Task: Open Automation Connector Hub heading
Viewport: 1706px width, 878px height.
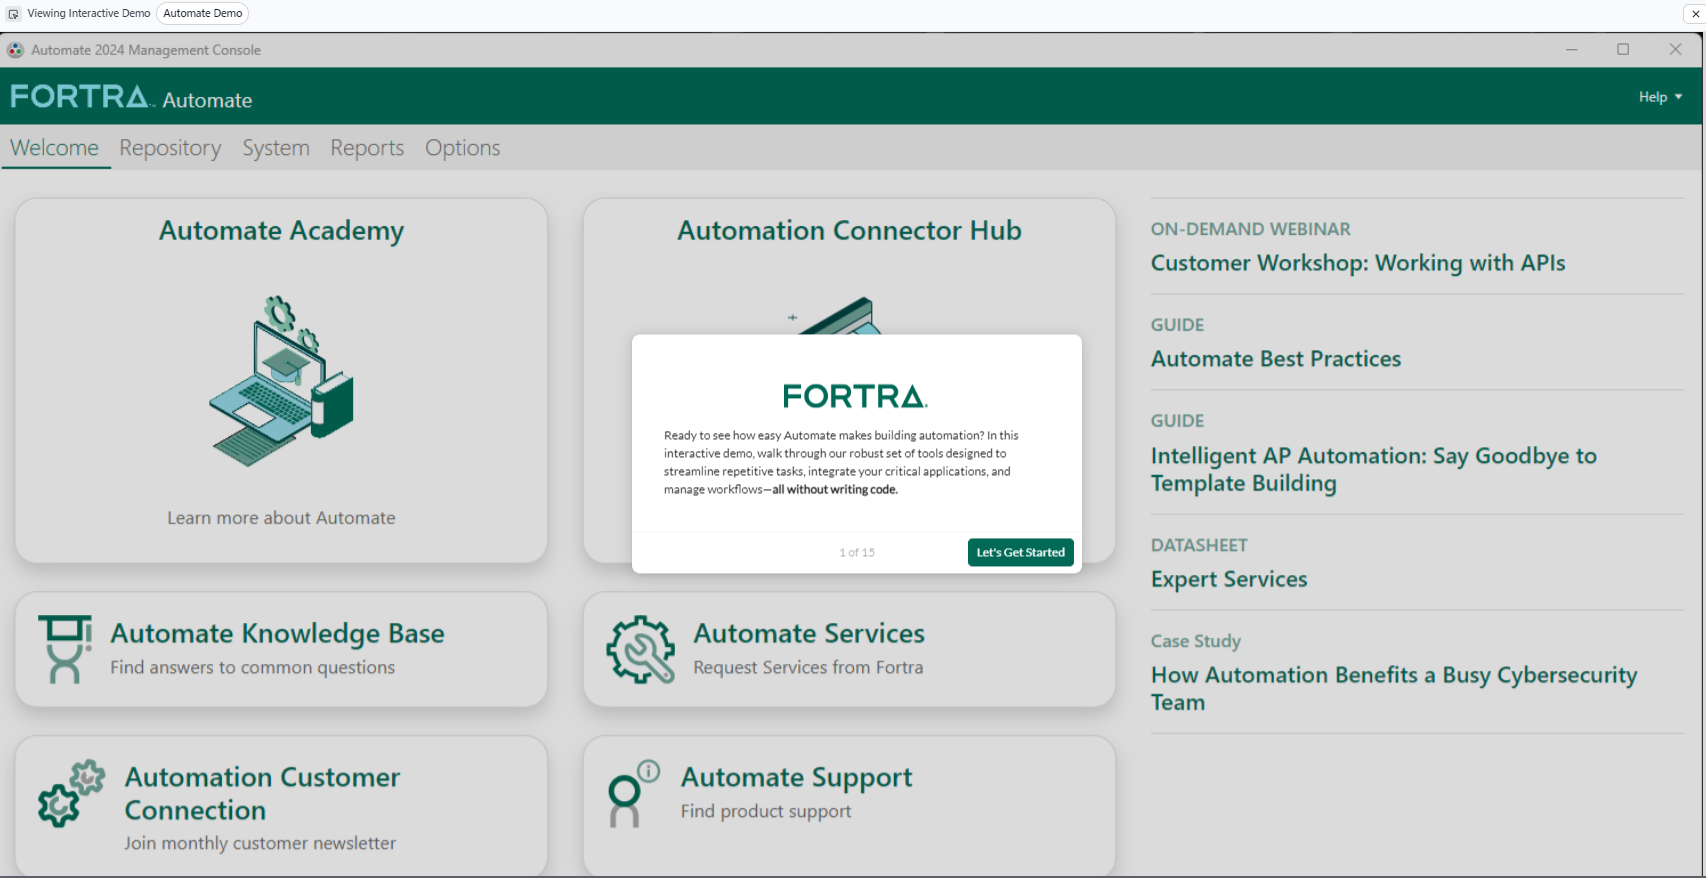Action: point(849,231)
